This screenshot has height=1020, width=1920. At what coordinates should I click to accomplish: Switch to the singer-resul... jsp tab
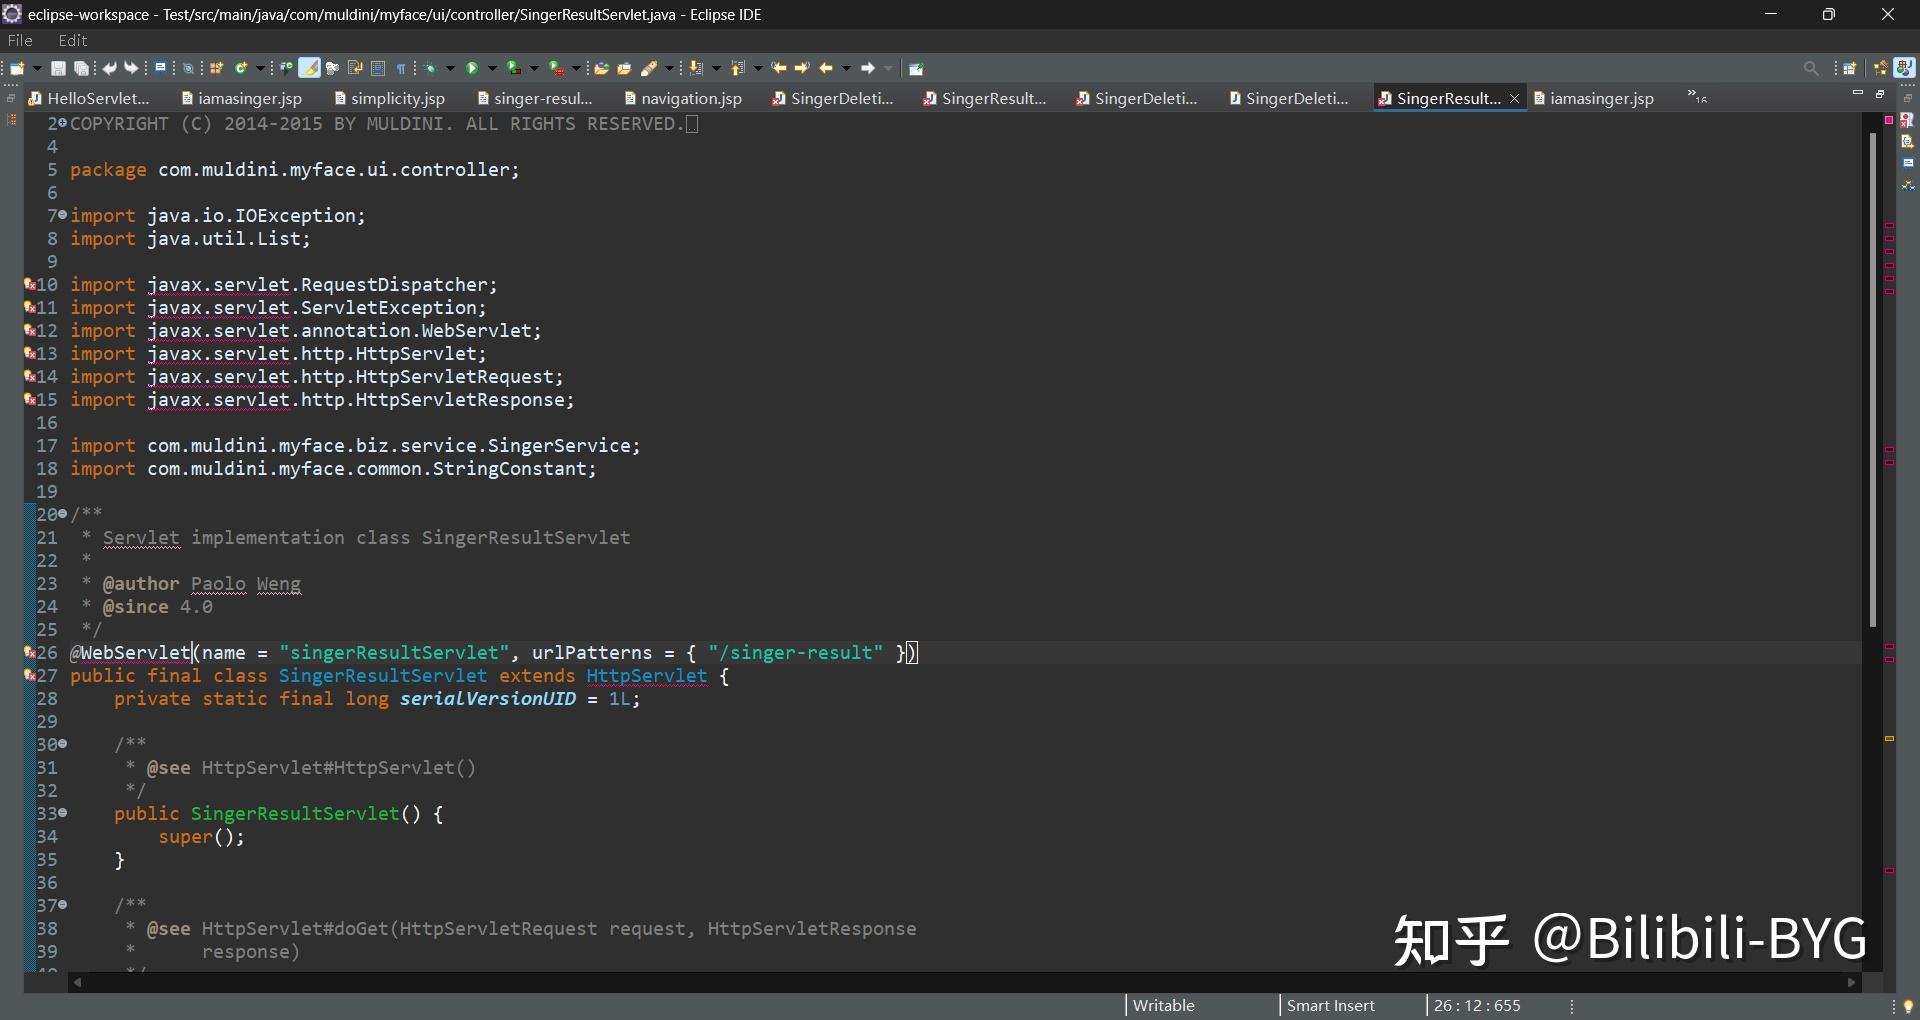[535, 98]
